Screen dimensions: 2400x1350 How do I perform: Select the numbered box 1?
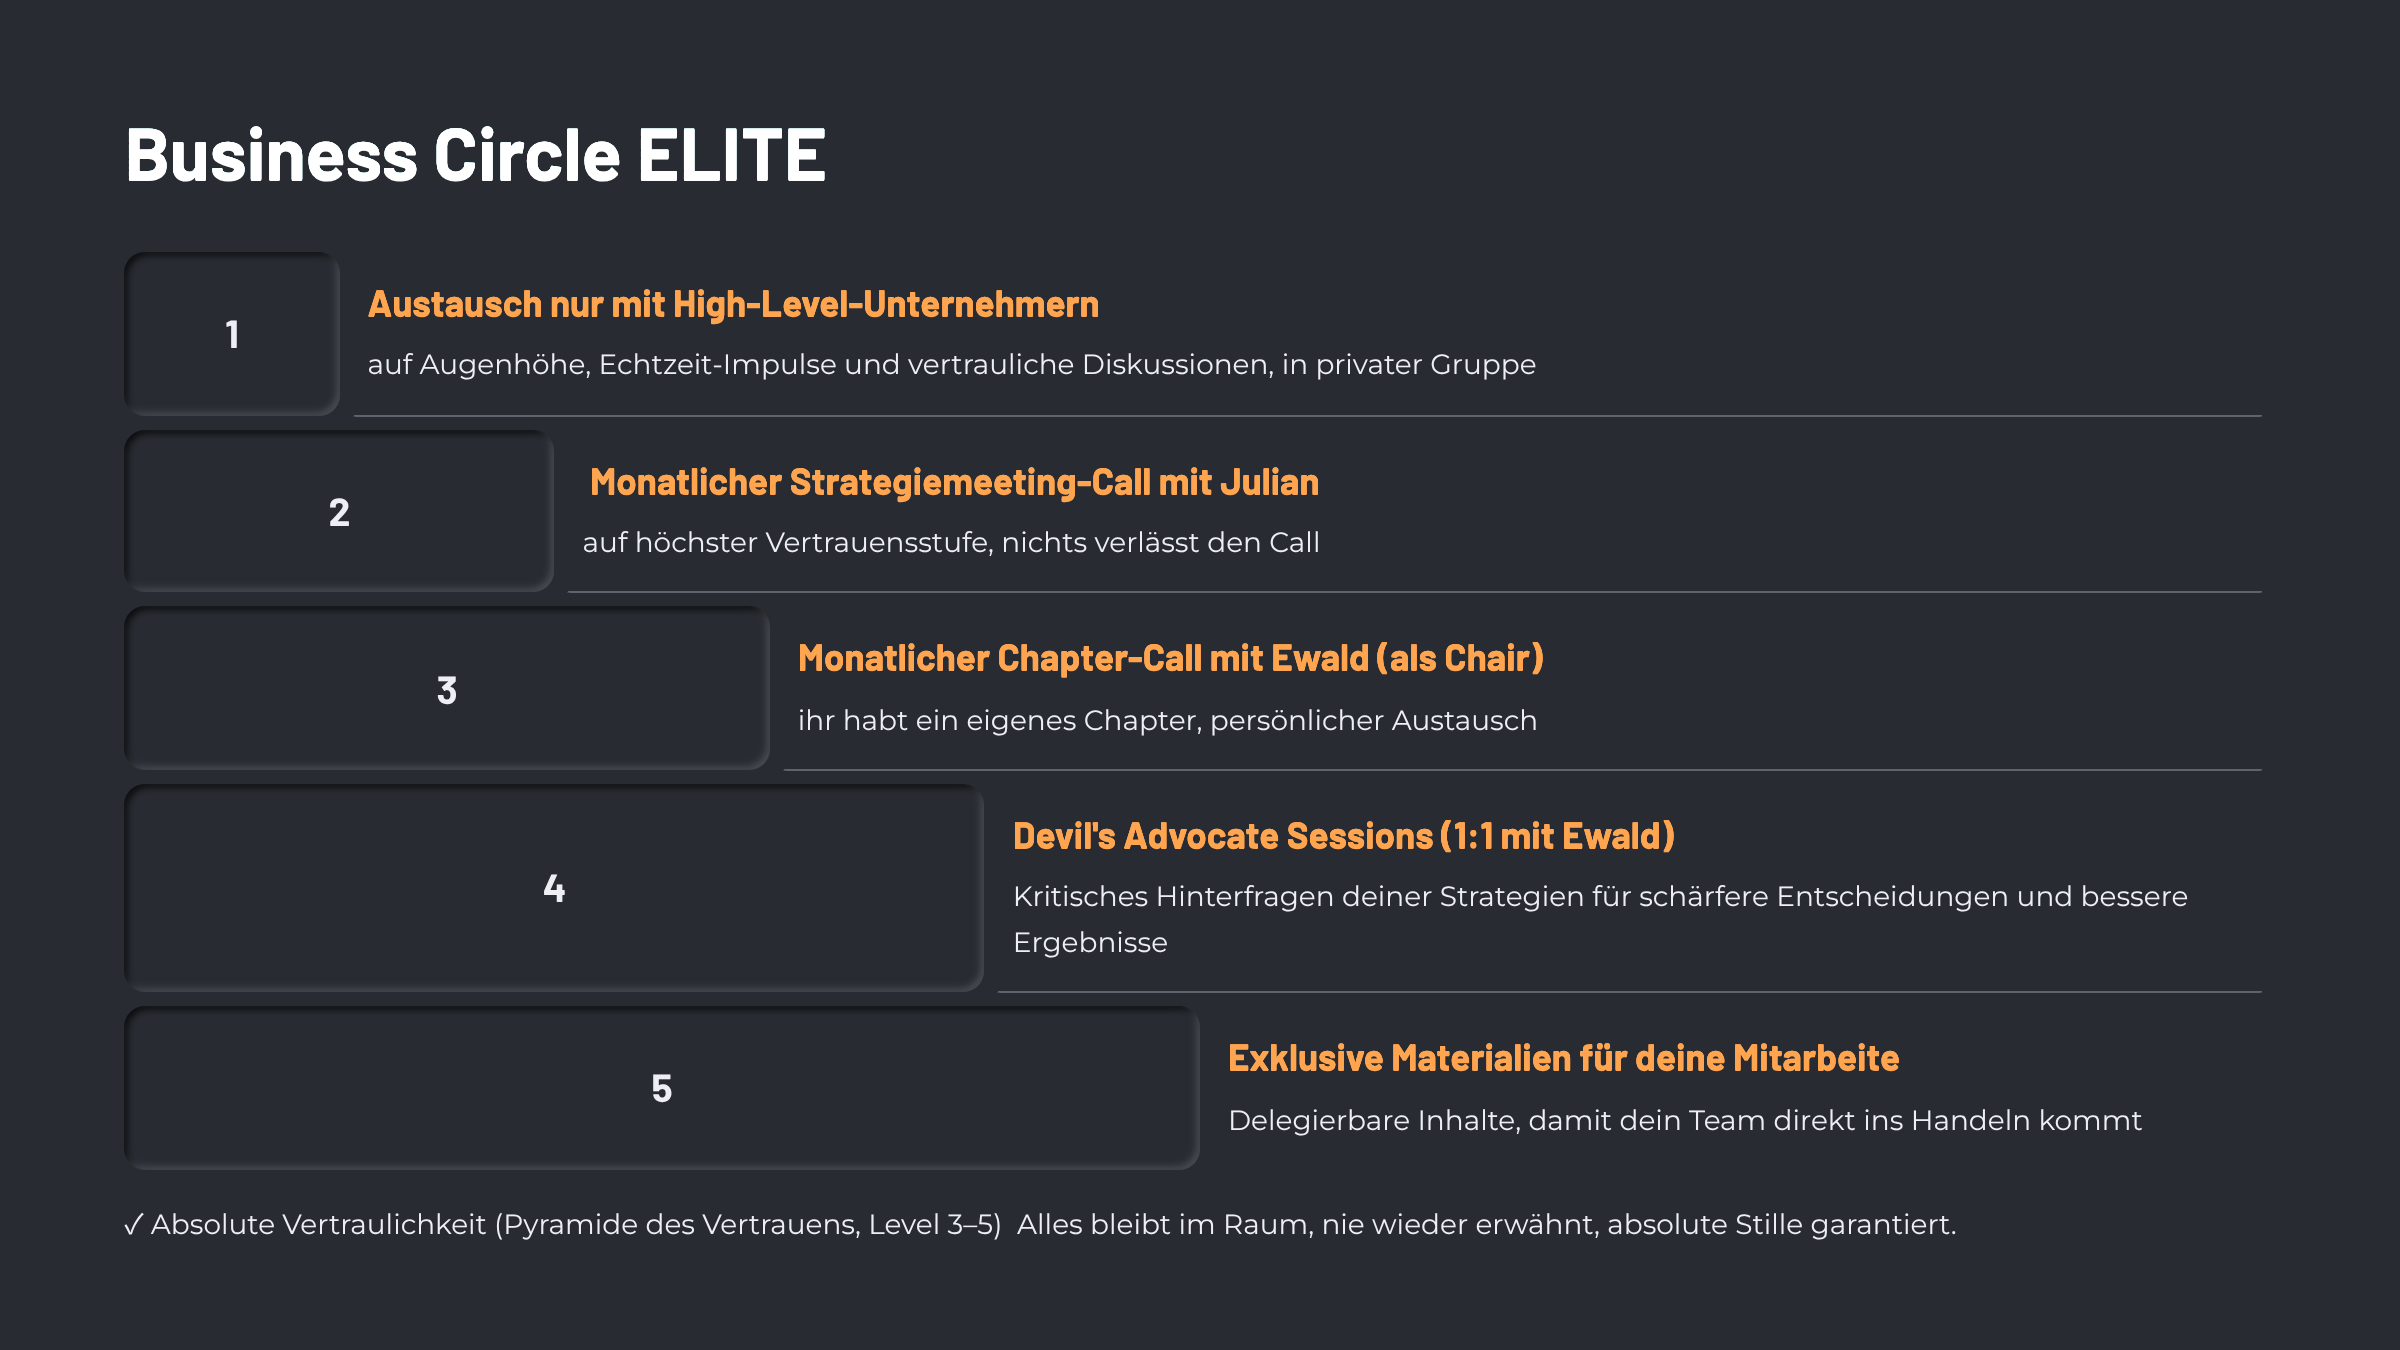(x=232, y=334)
